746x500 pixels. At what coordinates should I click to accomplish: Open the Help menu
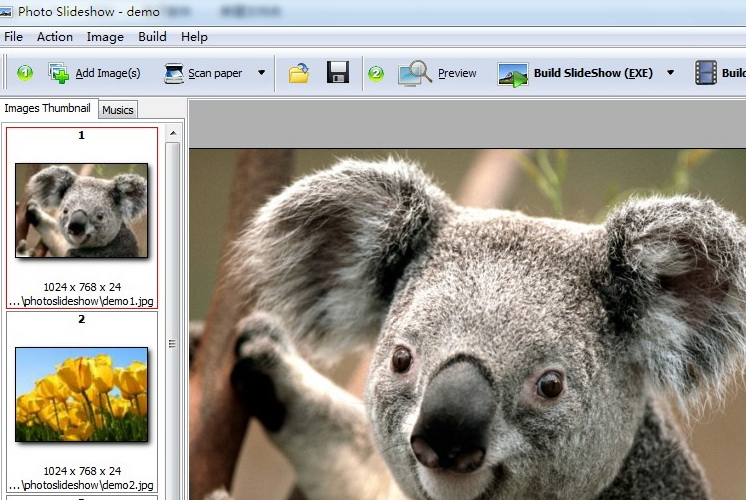tap(194, 37)
